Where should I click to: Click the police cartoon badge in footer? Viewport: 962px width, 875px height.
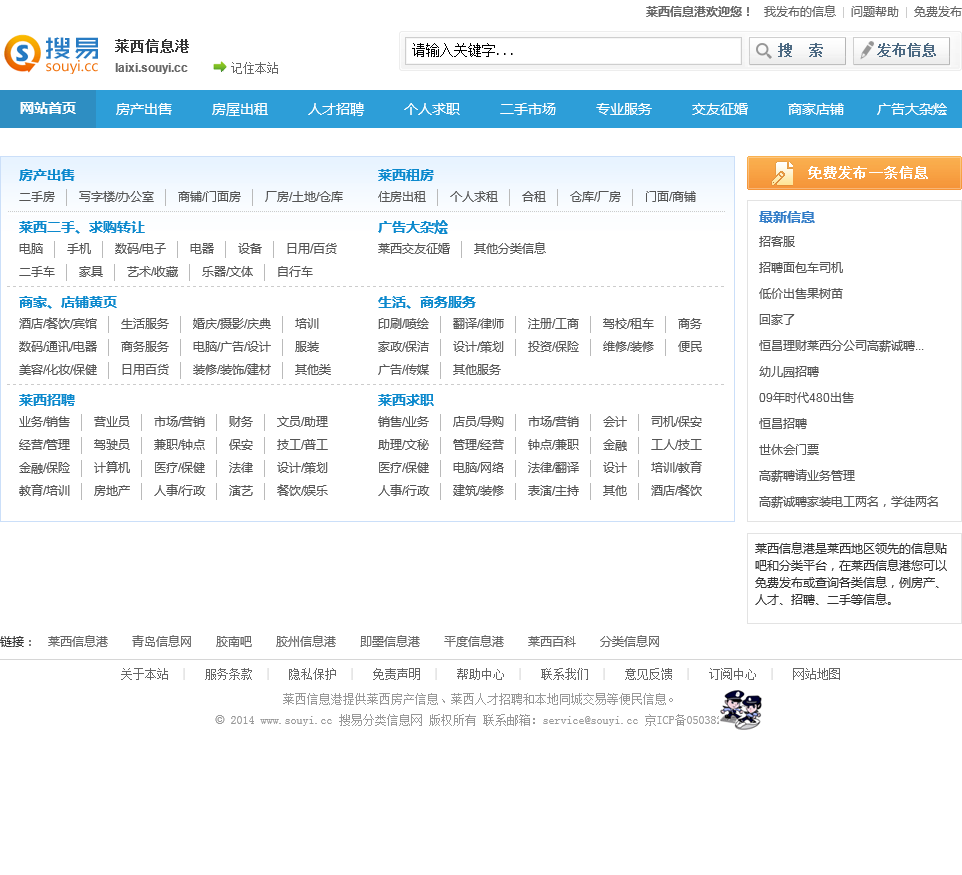[741, 710]
